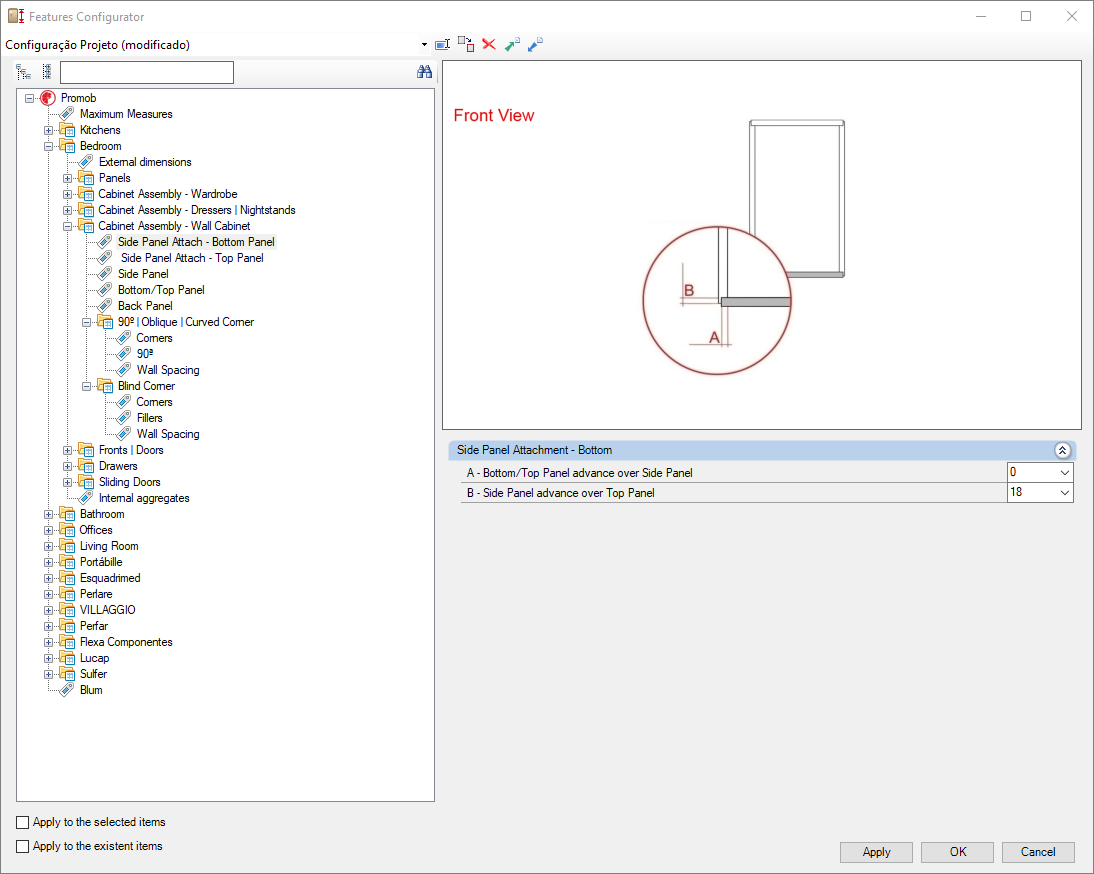The height and width of the screenshot is (874, 1094).
Task: Click the tree search input field
Action: click(146, 72)
